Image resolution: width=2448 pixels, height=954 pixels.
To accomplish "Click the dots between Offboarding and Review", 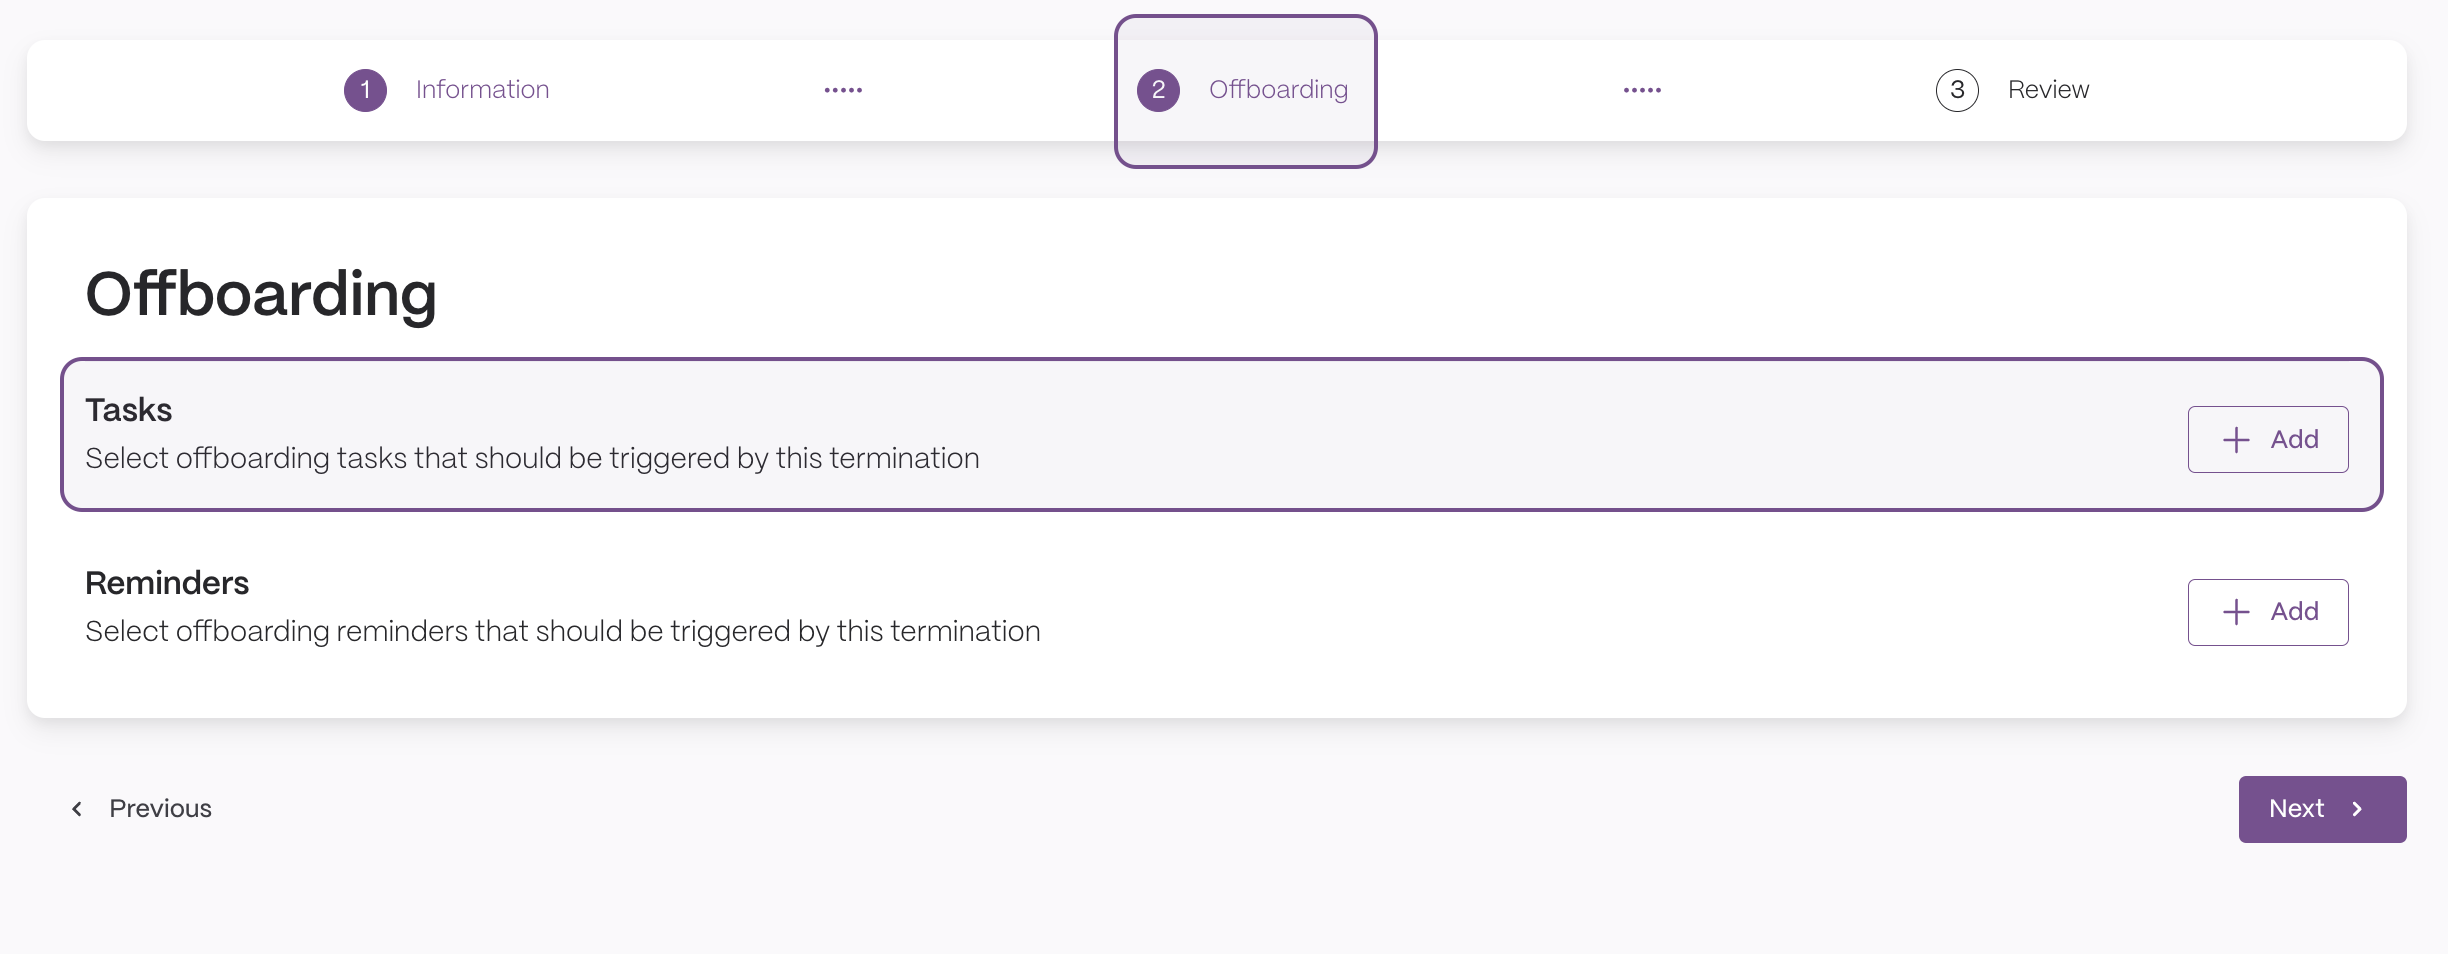I will [1642, 90].
